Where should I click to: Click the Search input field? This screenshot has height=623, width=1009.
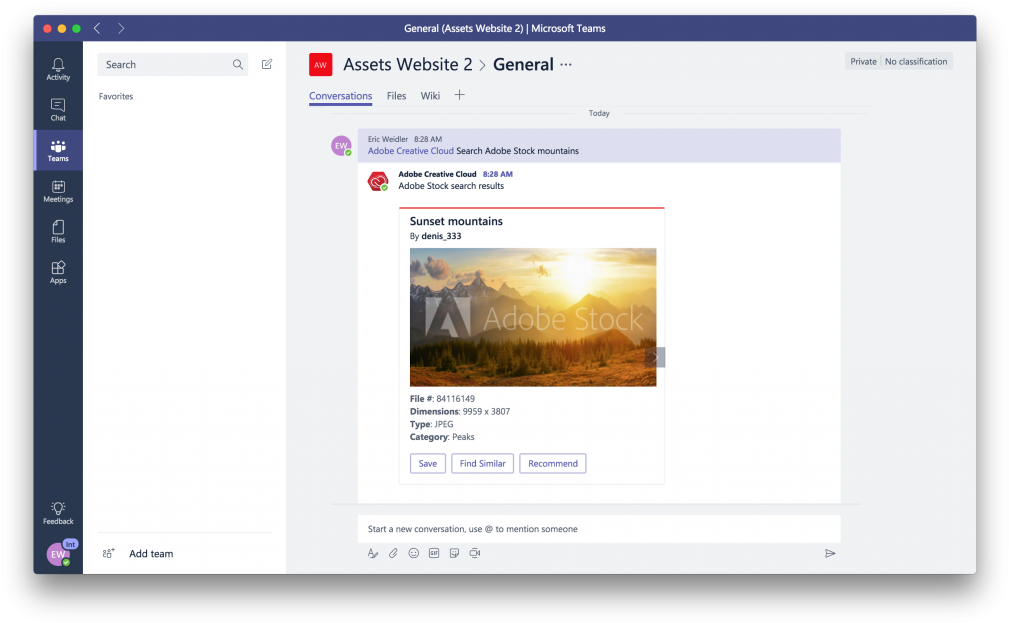165,65
